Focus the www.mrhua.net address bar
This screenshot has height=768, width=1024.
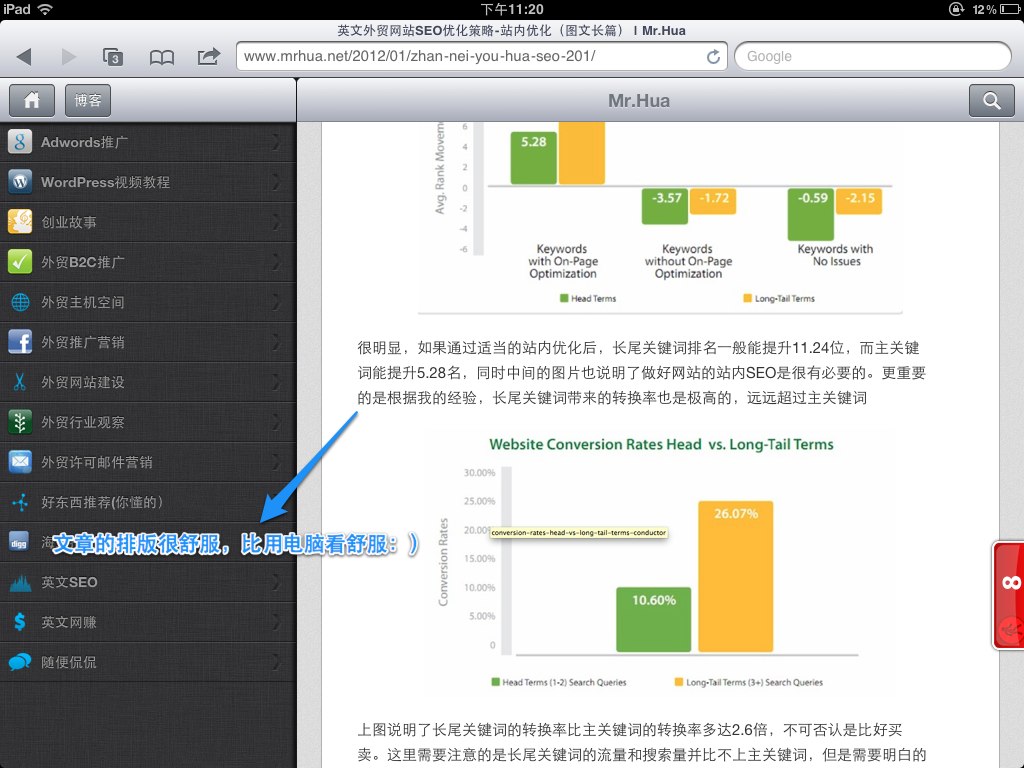click(482, 56)
